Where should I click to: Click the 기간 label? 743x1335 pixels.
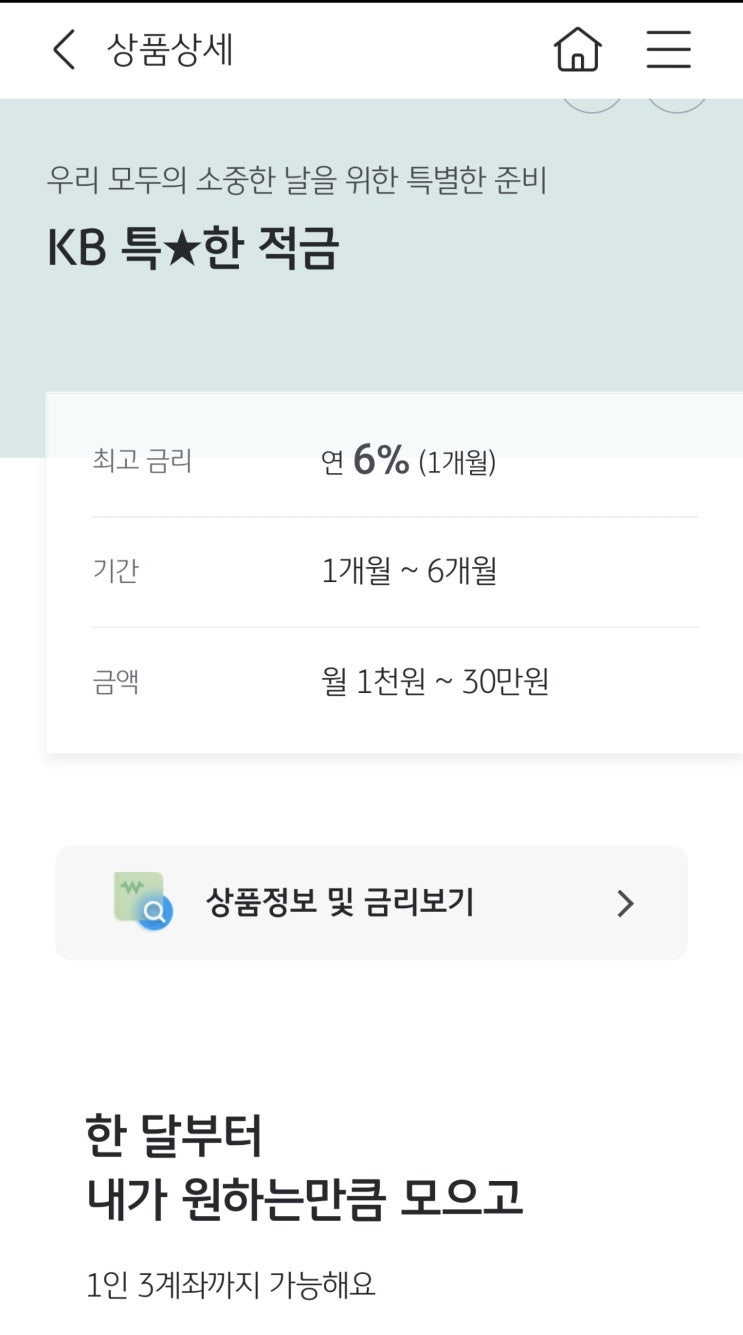116,572
